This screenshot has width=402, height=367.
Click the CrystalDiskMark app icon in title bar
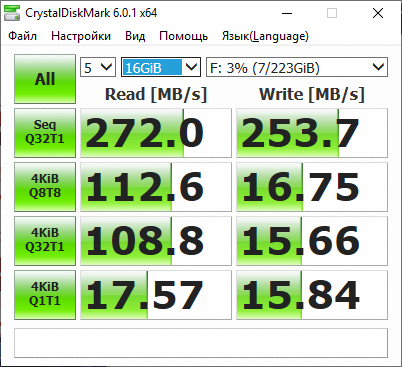tap(12, 13)
